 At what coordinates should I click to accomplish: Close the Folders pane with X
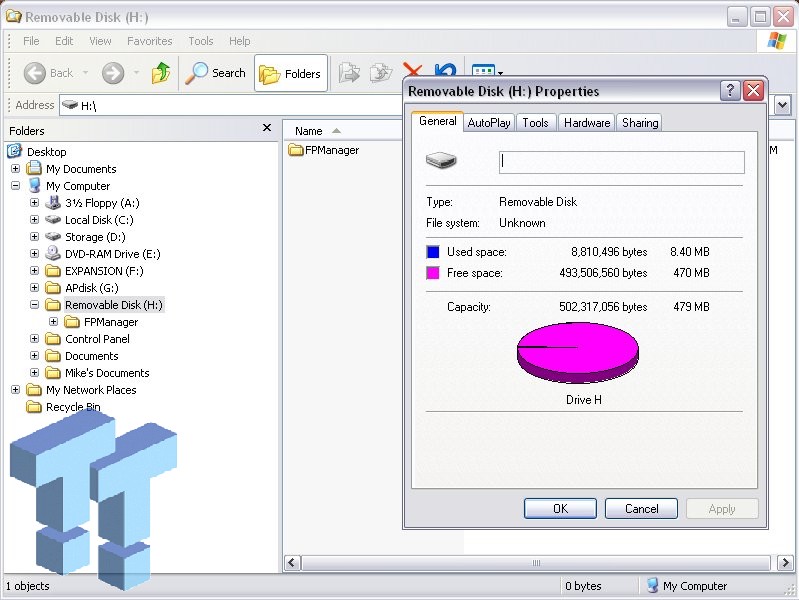click(x=267, y=128)
